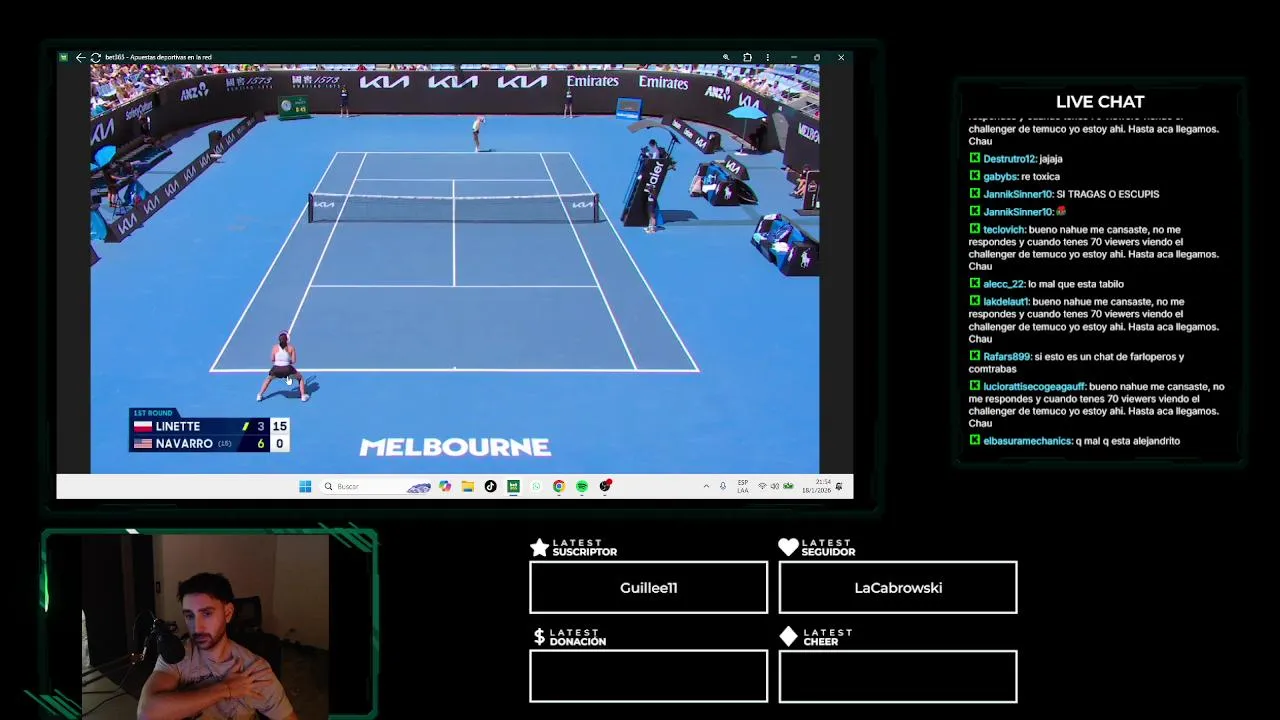Screen dimensions: 1280x720
Task: Click the Latest Donación dollar icon
Action: coord(539,637)
